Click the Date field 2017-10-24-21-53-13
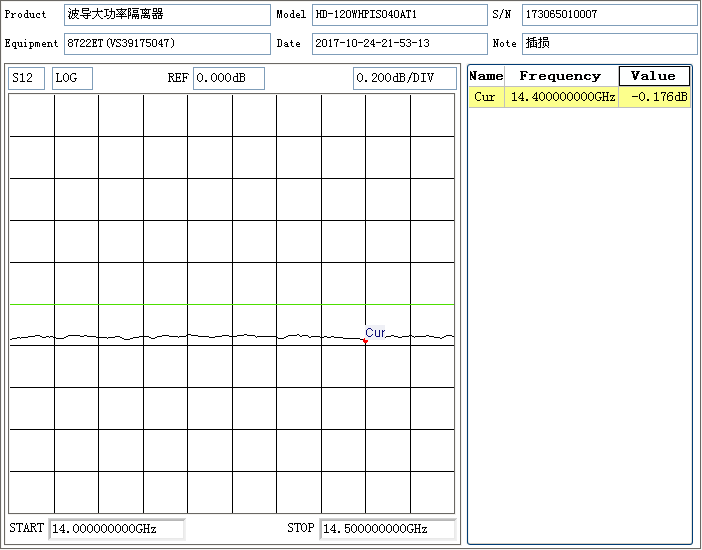702x550 pixels. [399, 43]
